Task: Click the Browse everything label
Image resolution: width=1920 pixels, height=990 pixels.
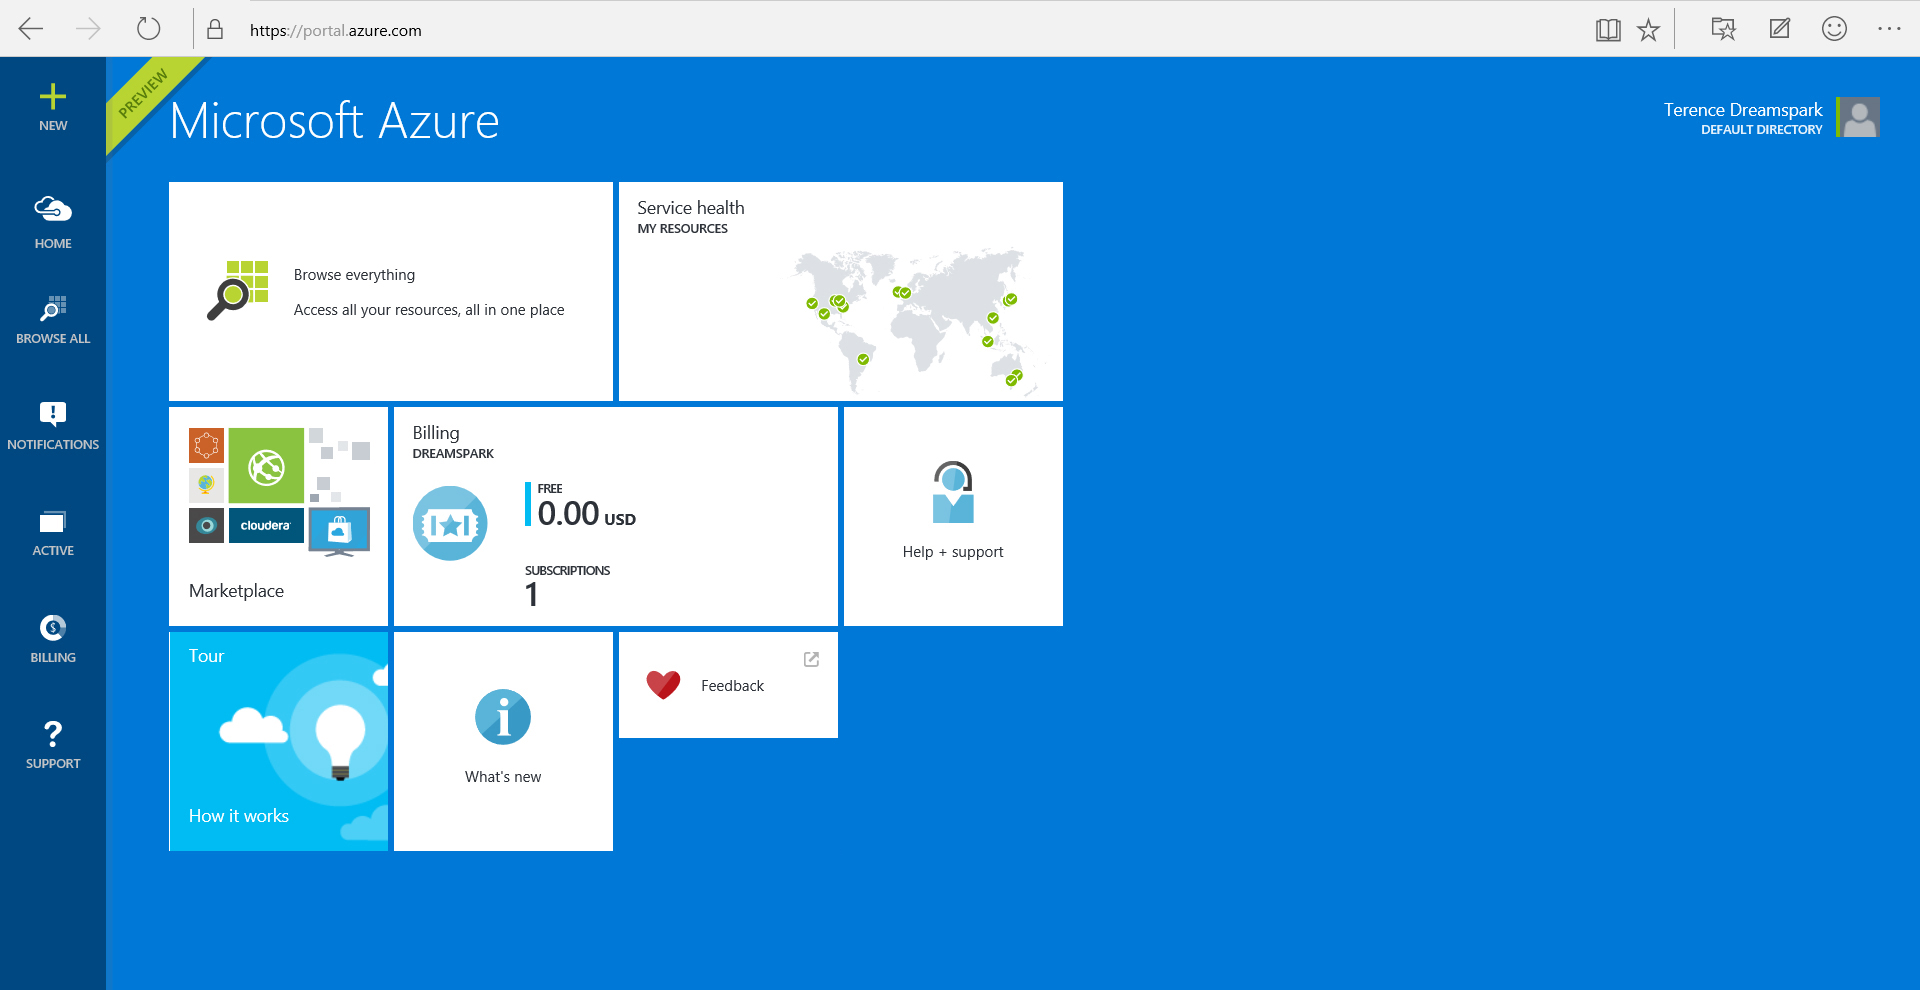Action: pos(354,275)
